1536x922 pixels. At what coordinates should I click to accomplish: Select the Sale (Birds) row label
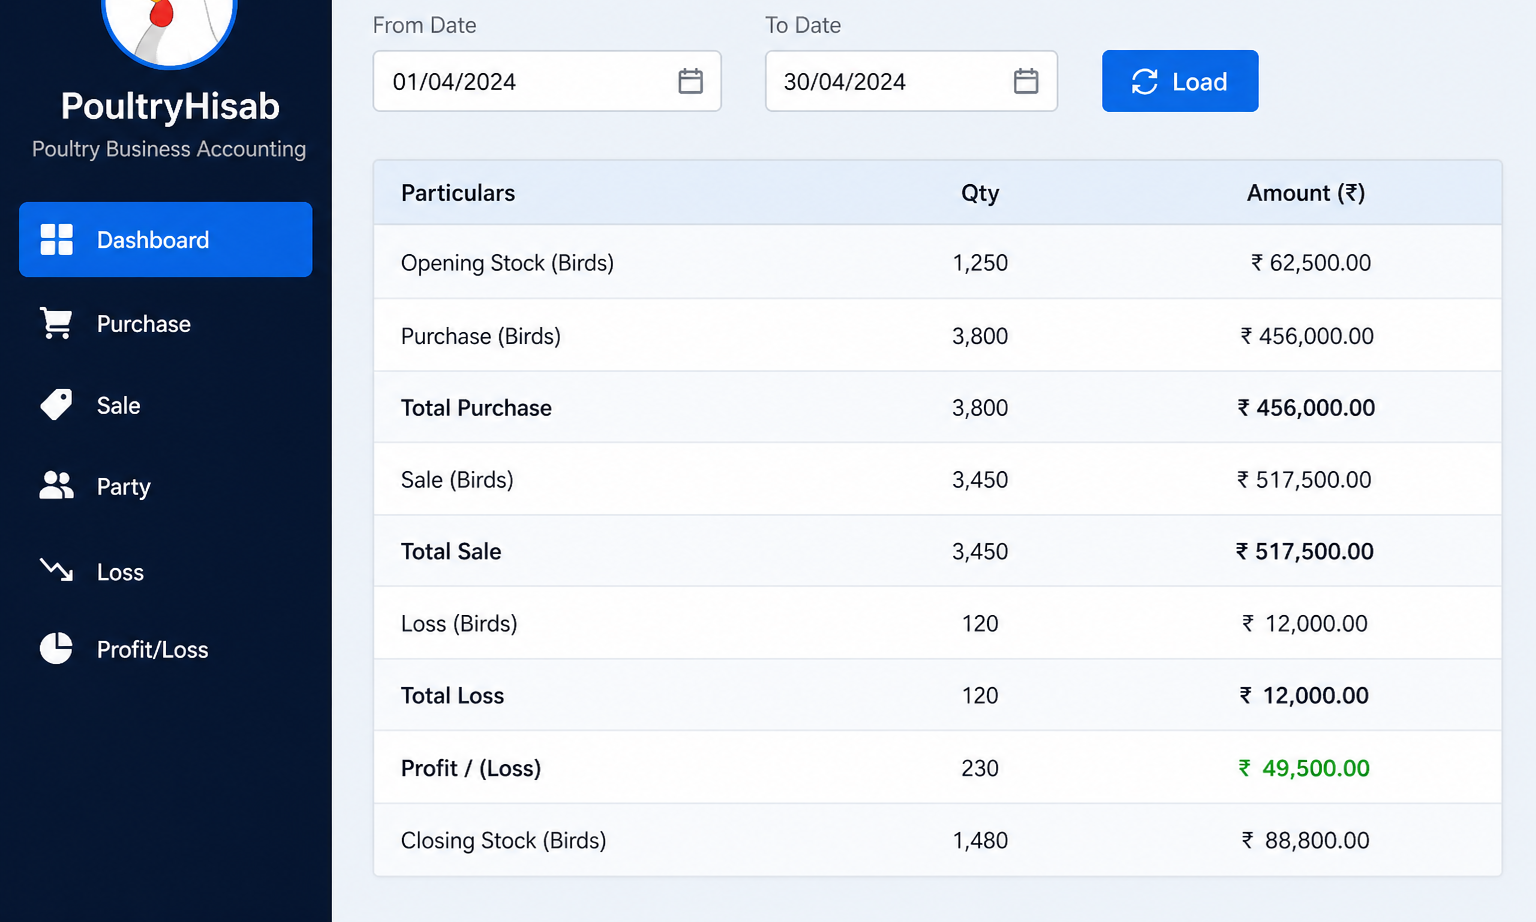click(457, 480)
